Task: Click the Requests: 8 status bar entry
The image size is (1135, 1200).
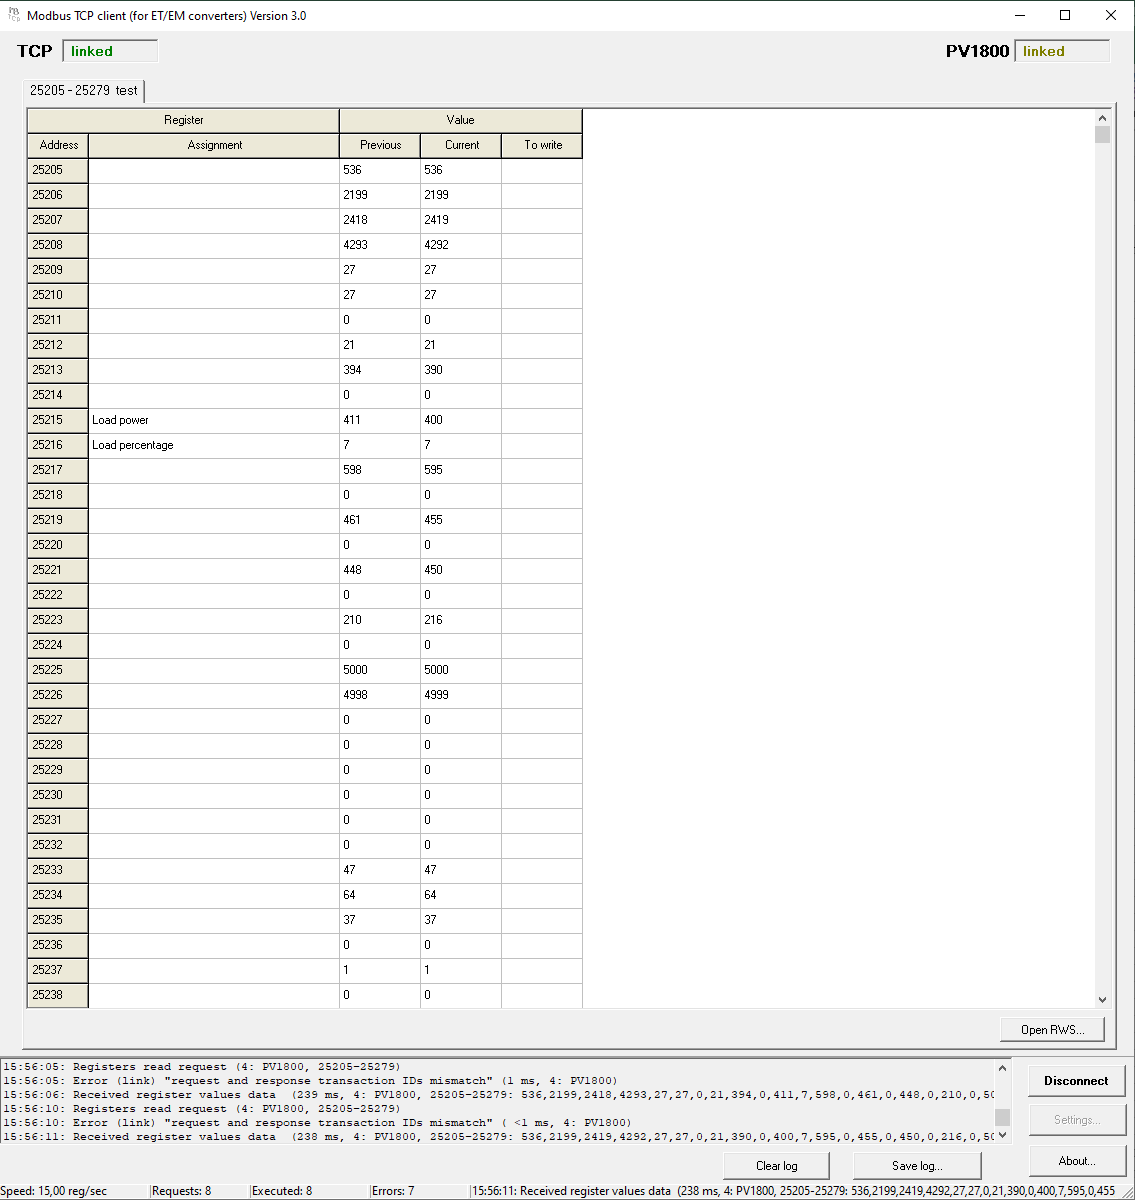Action: 182,1191
